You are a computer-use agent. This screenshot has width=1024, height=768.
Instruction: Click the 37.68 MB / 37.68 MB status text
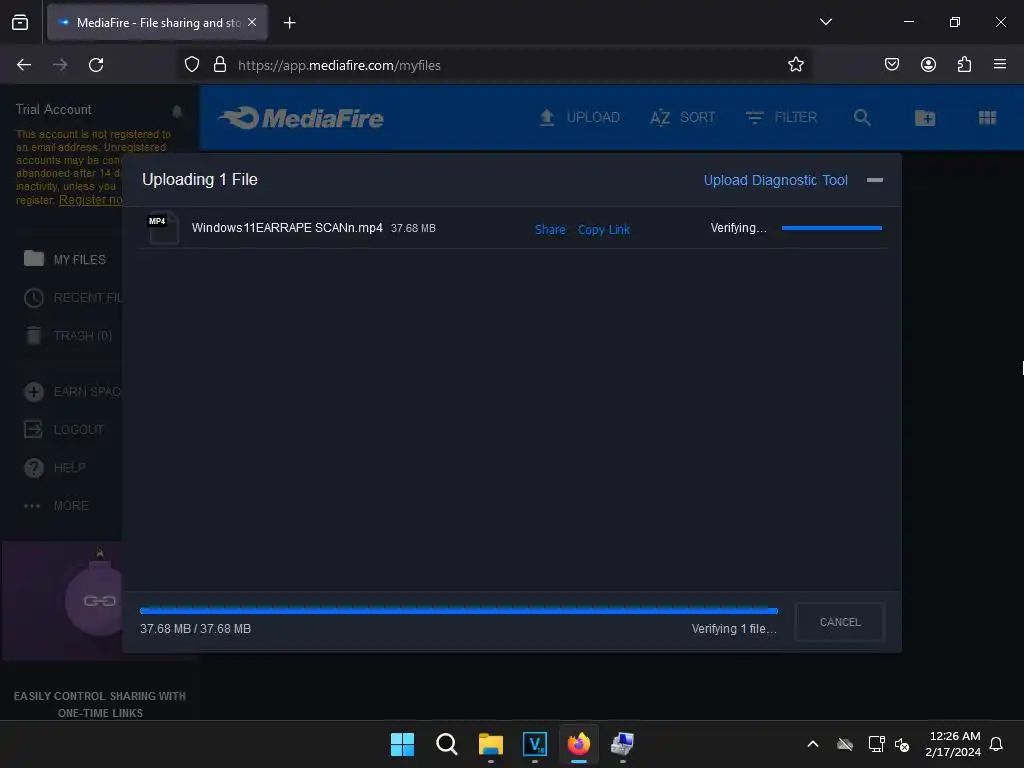(195, 629)
